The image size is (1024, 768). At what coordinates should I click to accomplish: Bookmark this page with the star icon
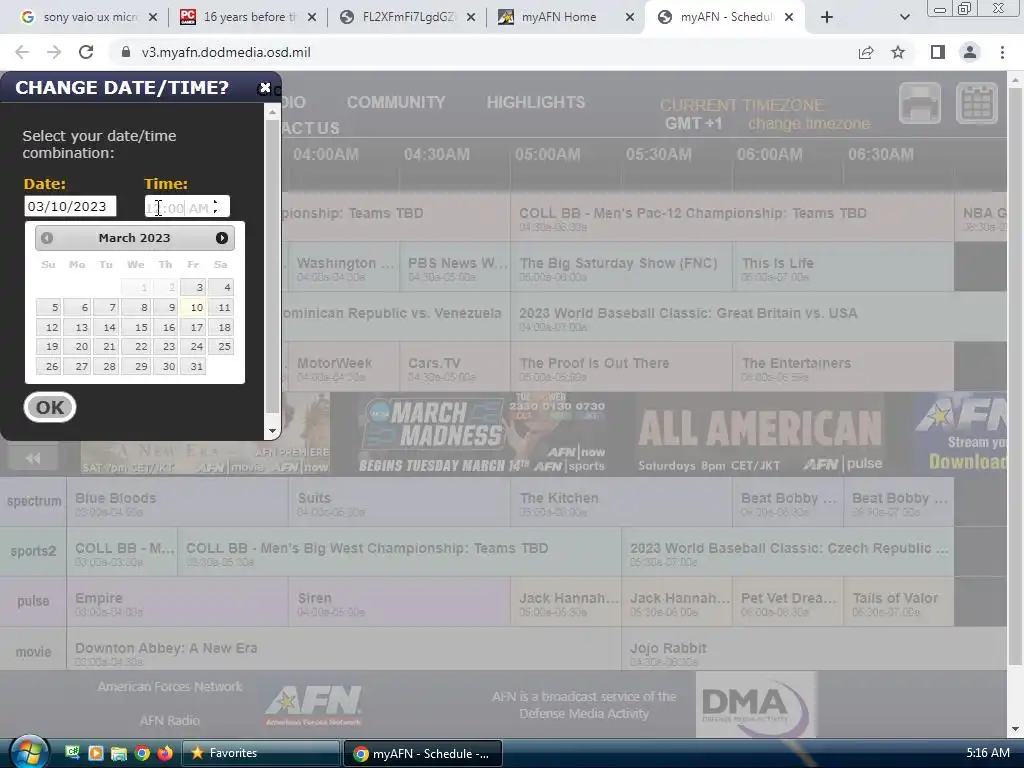click(x=898, y=52)
